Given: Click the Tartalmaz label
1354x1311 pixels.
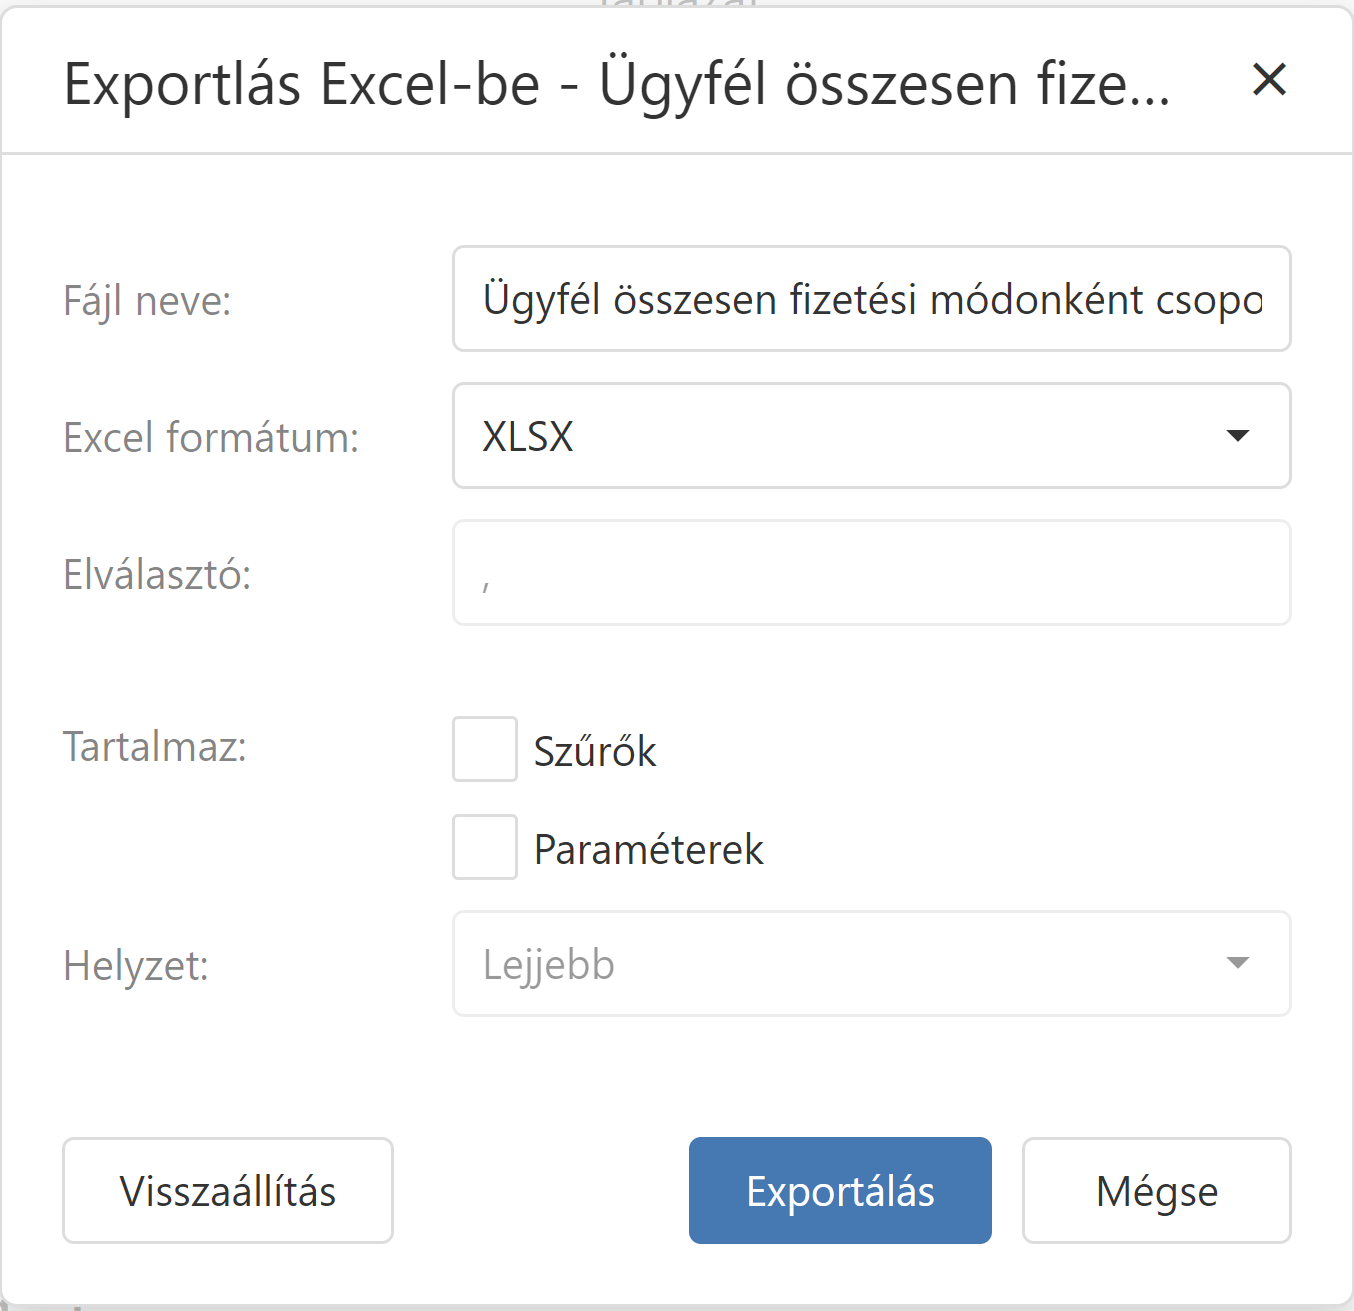Looking at the screenshot, I should (155, 747).
